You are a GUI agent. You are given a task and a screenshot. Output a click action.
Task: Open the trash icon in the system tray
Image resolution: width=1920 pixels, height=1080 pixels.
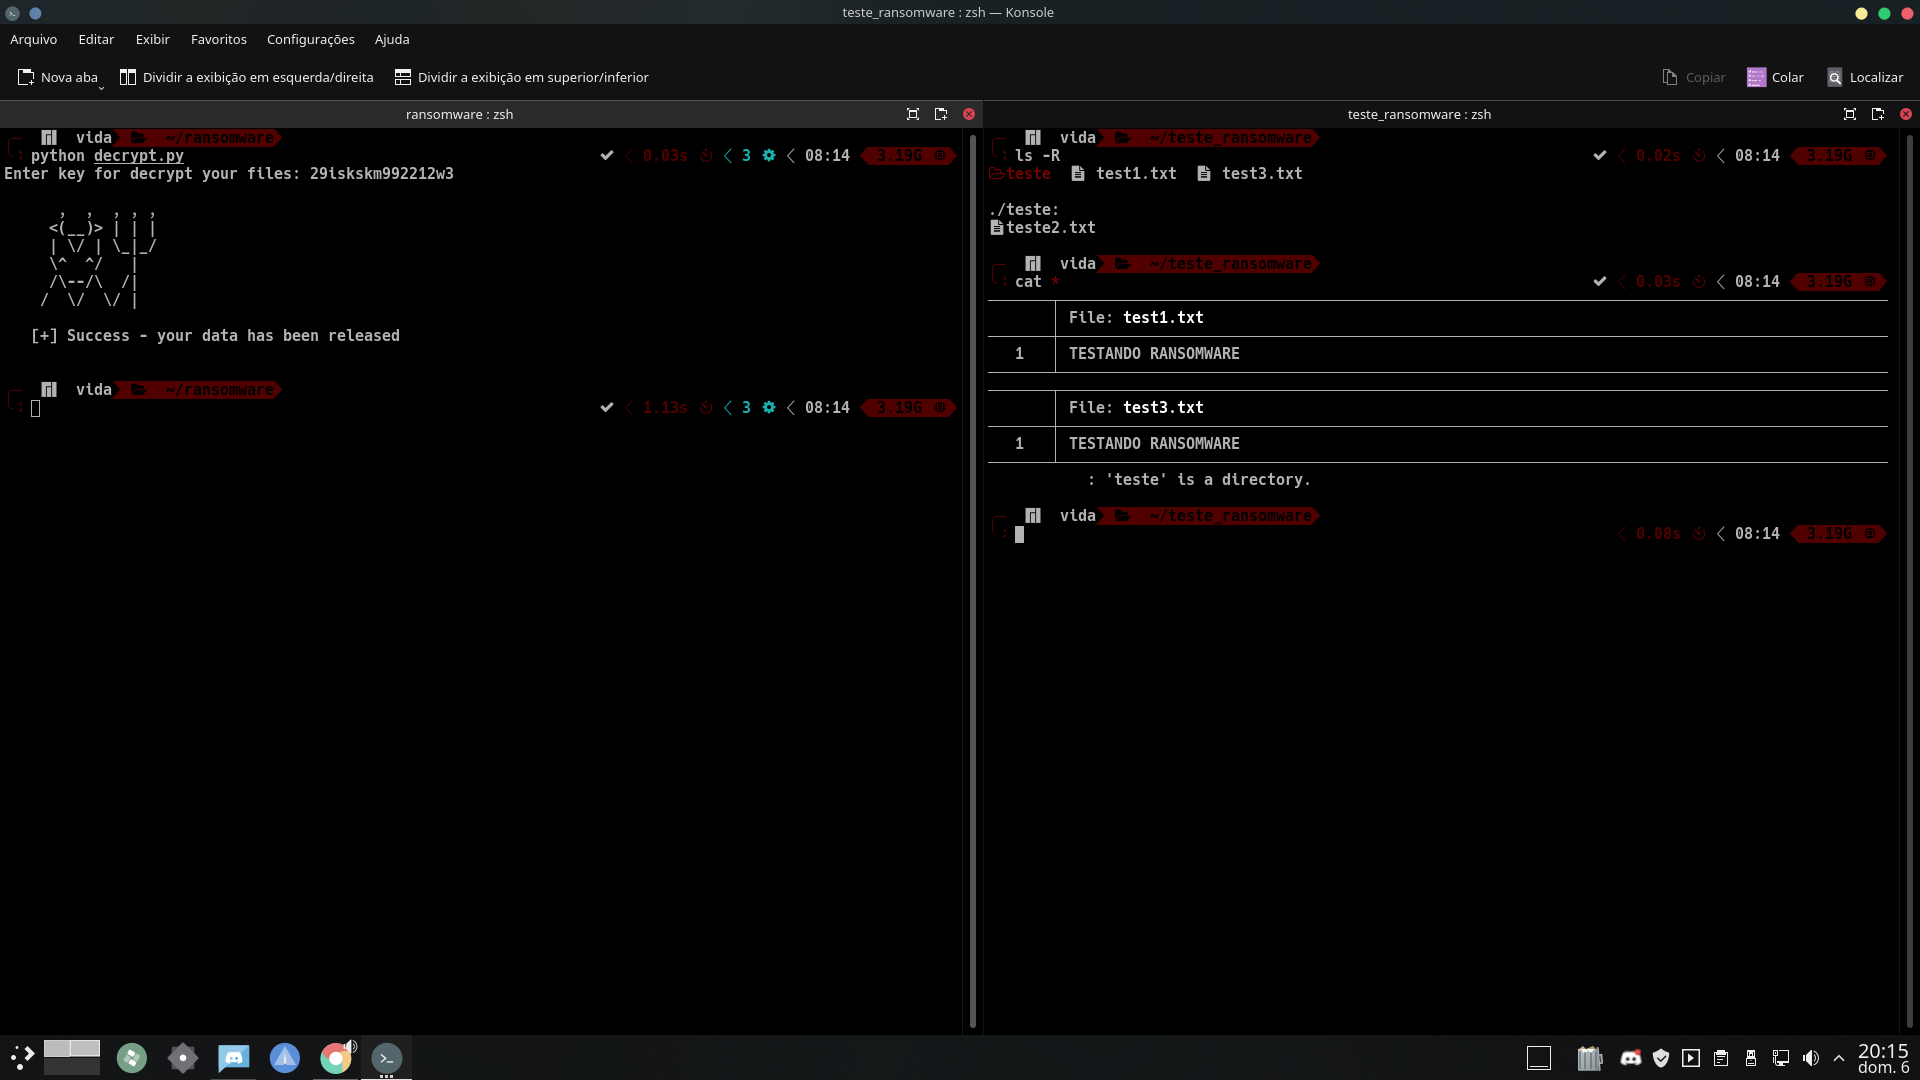click(x=1591, y=1057)
